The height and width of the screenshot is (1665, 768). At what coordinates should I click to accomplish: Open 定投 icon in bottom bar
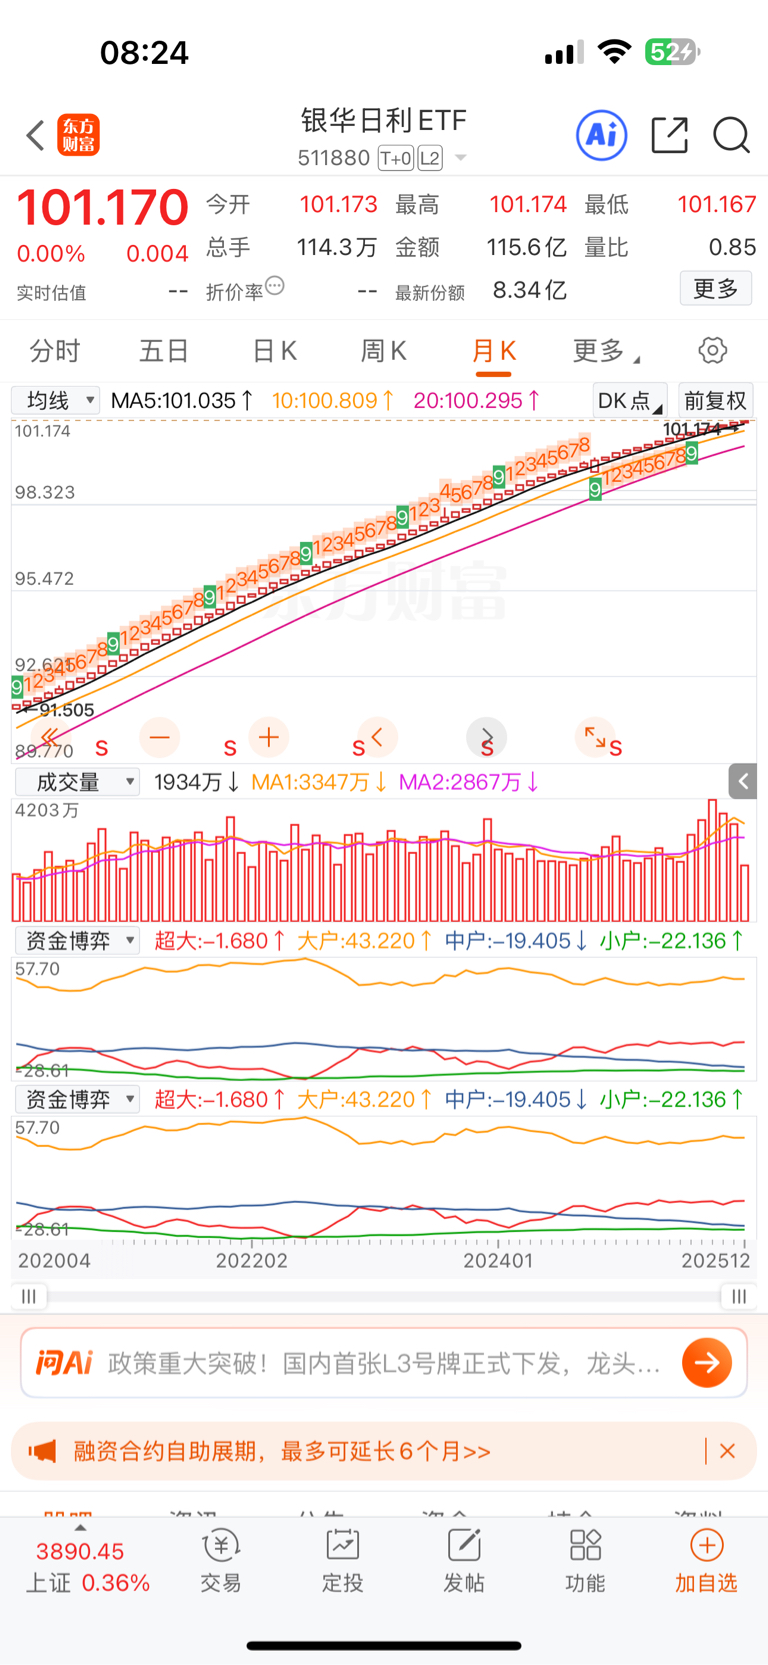342,1560
